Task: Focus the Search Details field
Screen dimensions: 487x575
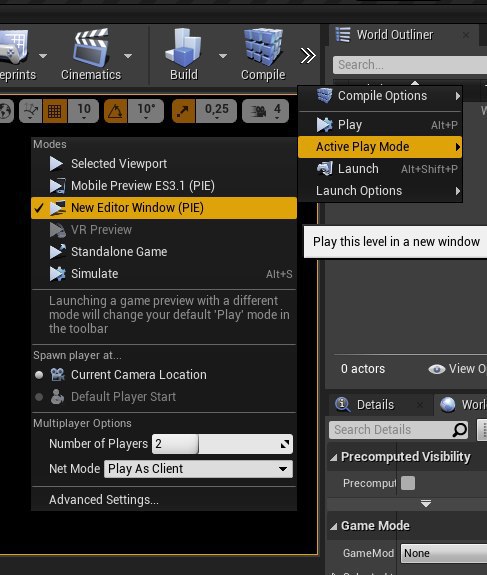Action: tap(399, 430)
